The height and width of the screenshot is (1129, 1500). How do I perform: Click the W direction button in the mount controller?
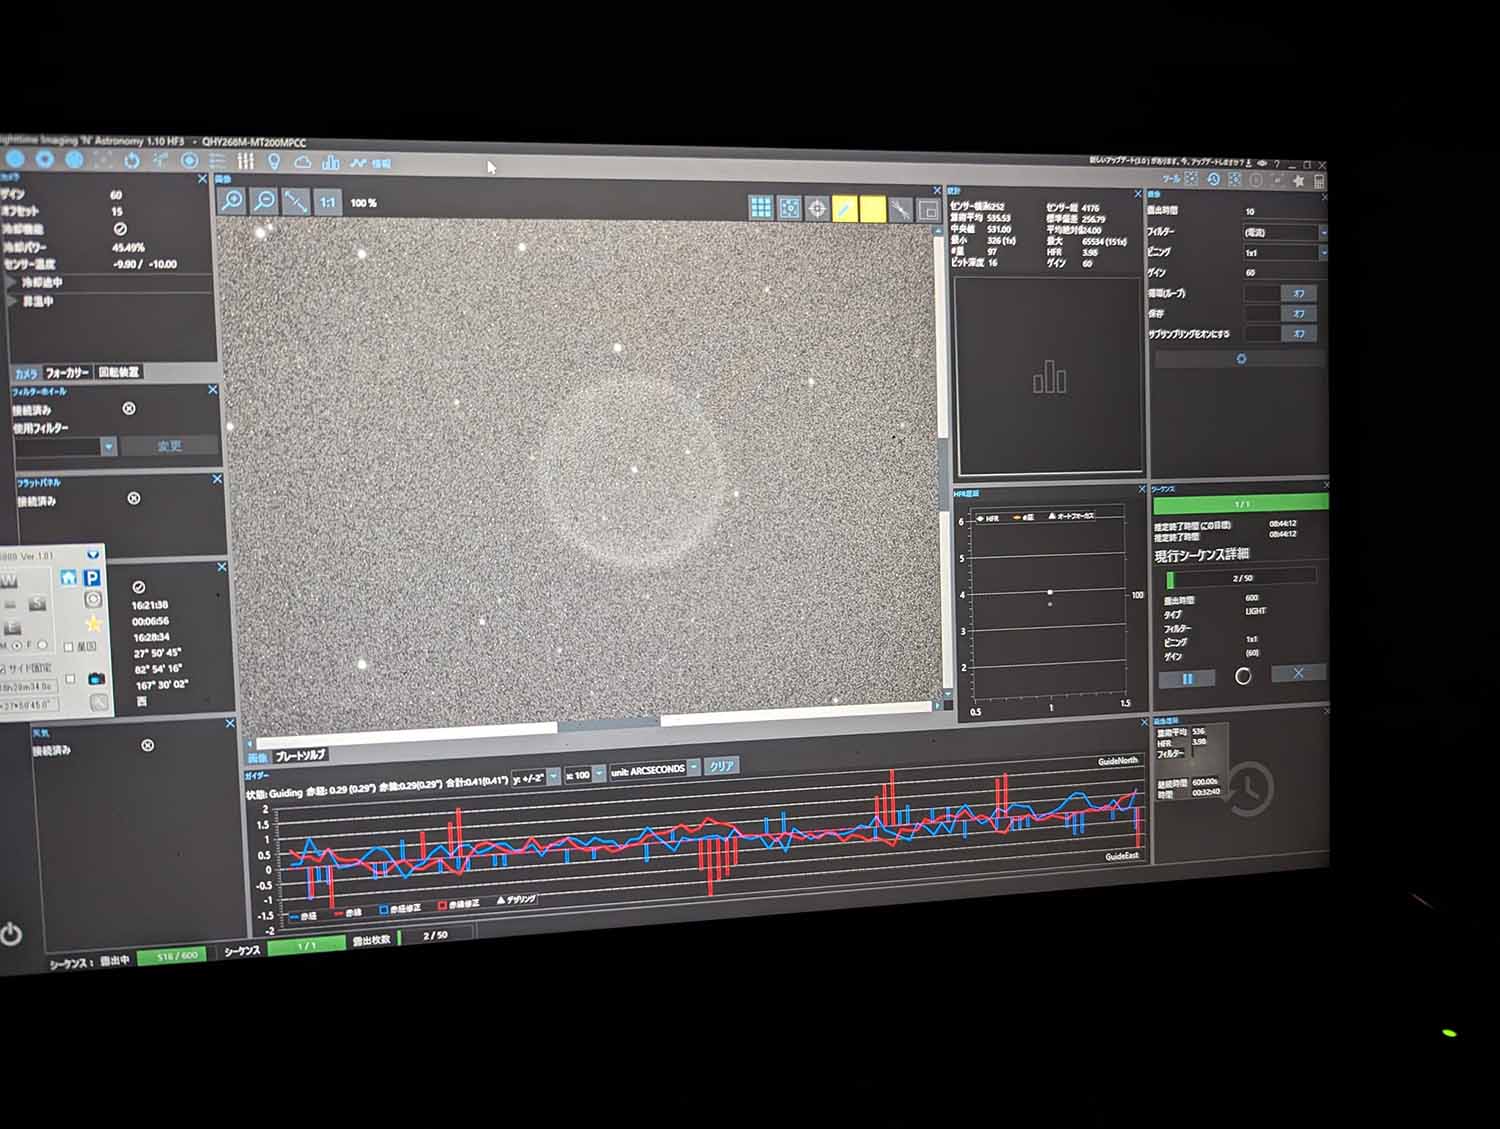tap(8, 580)
